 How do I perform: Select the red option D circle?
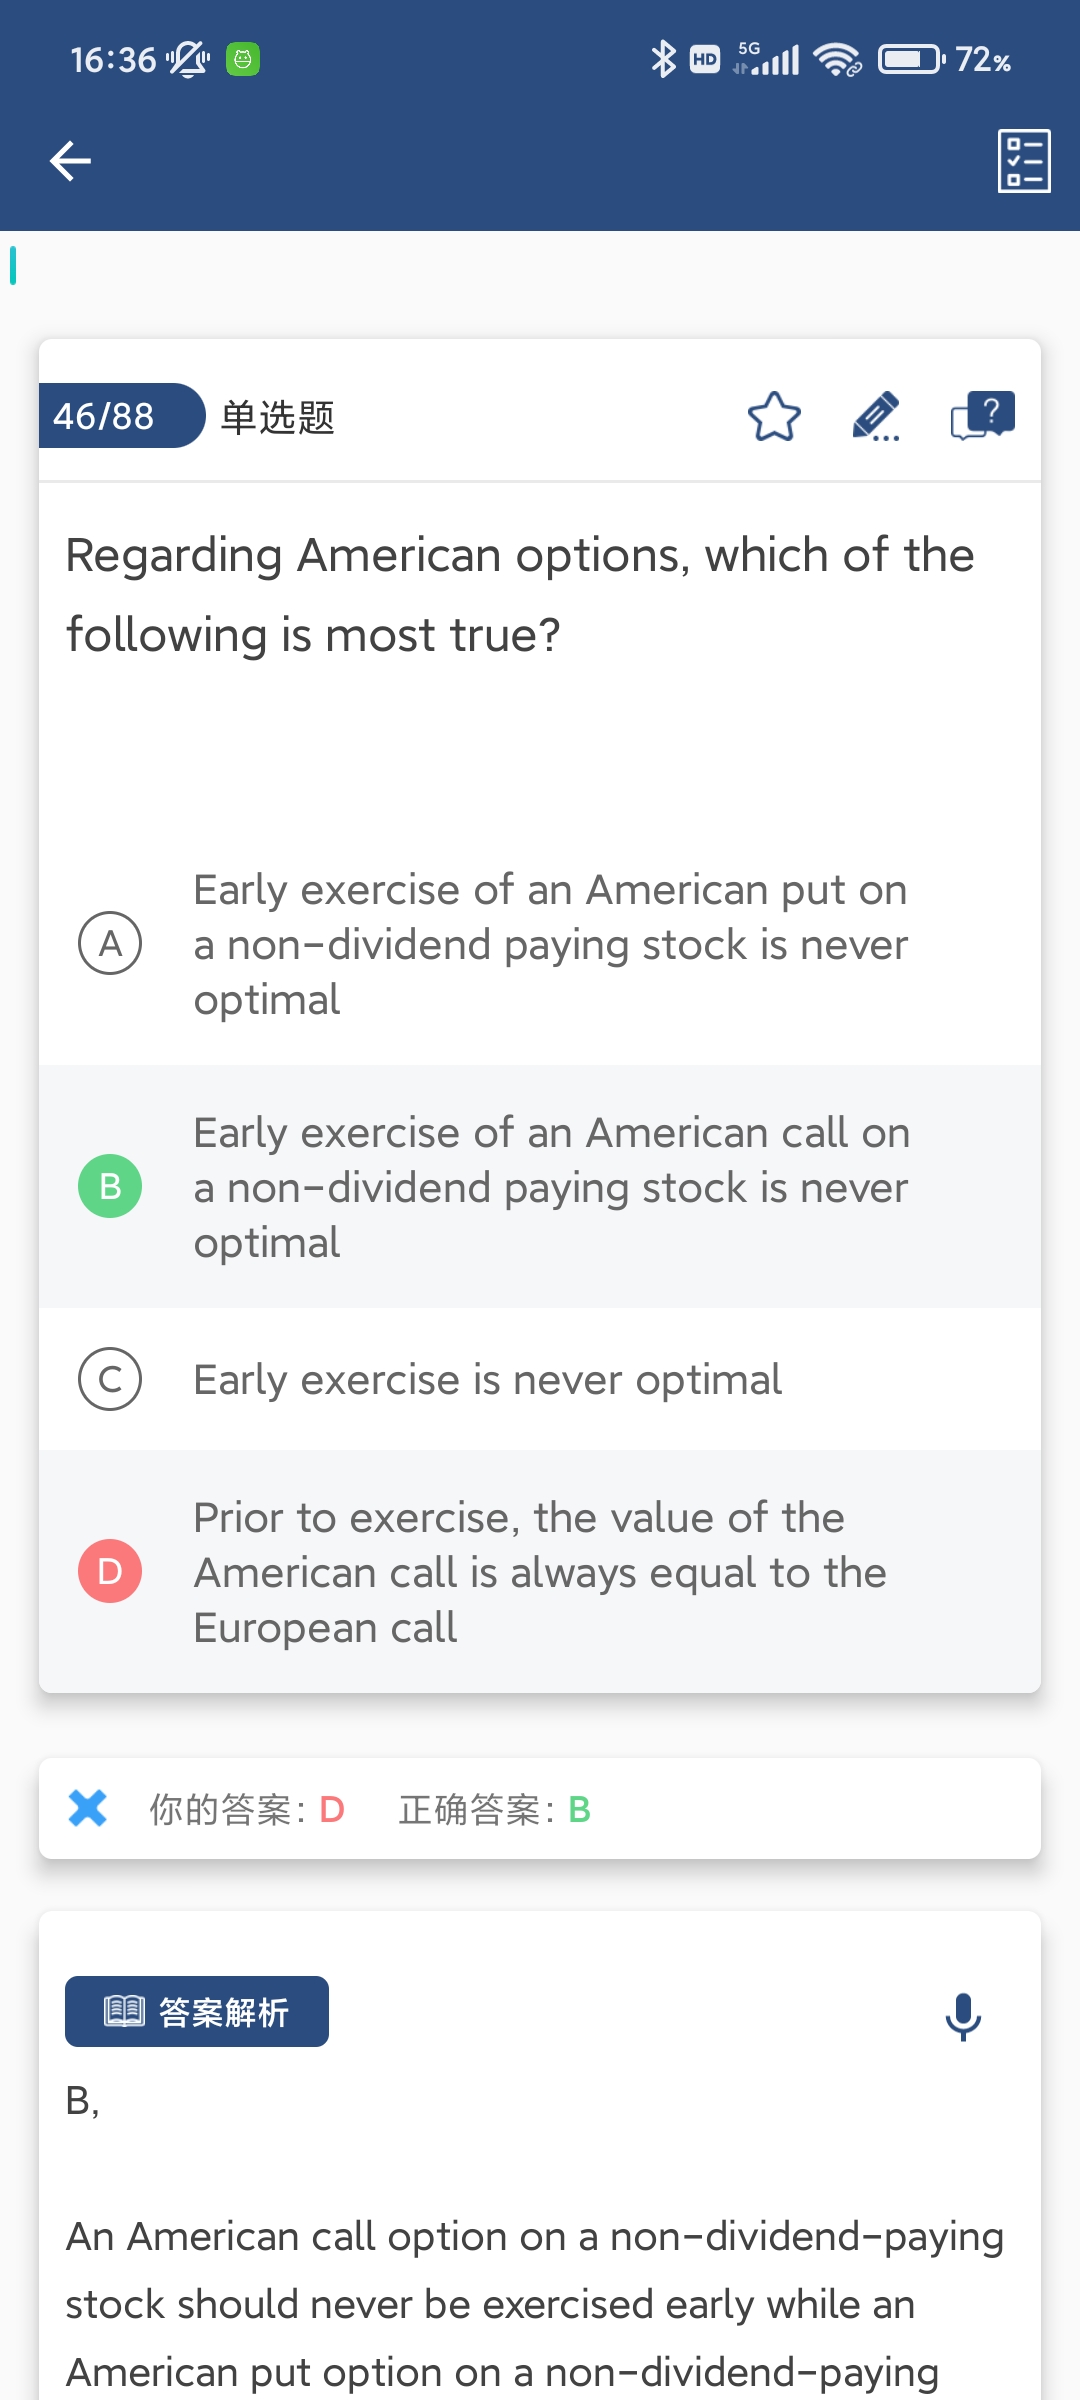[110, 1571]
